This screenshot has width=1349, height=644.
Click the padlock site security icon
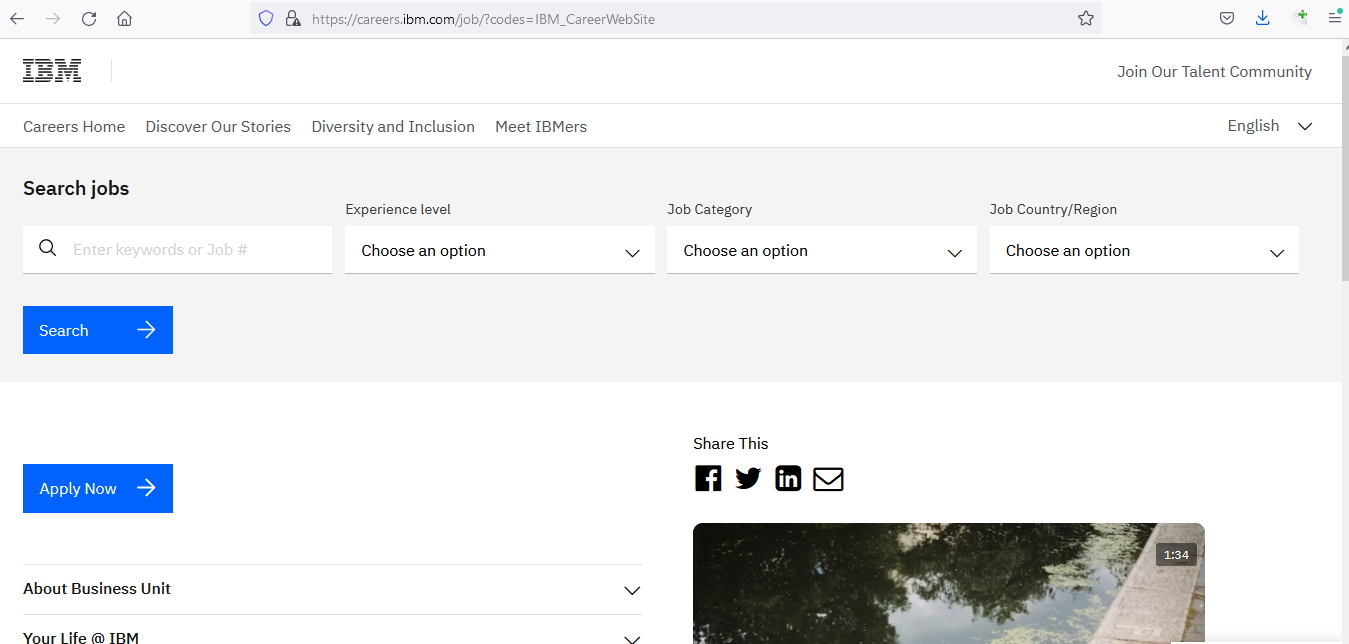292,18
